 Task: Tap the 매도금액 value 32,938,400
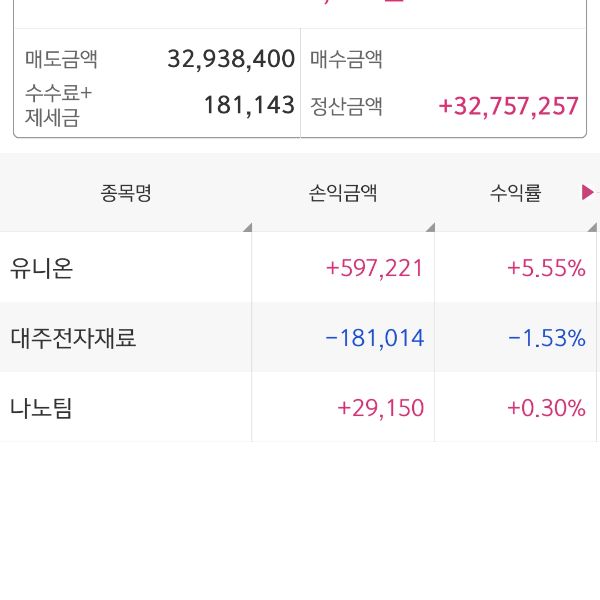(x=231, y=59)
